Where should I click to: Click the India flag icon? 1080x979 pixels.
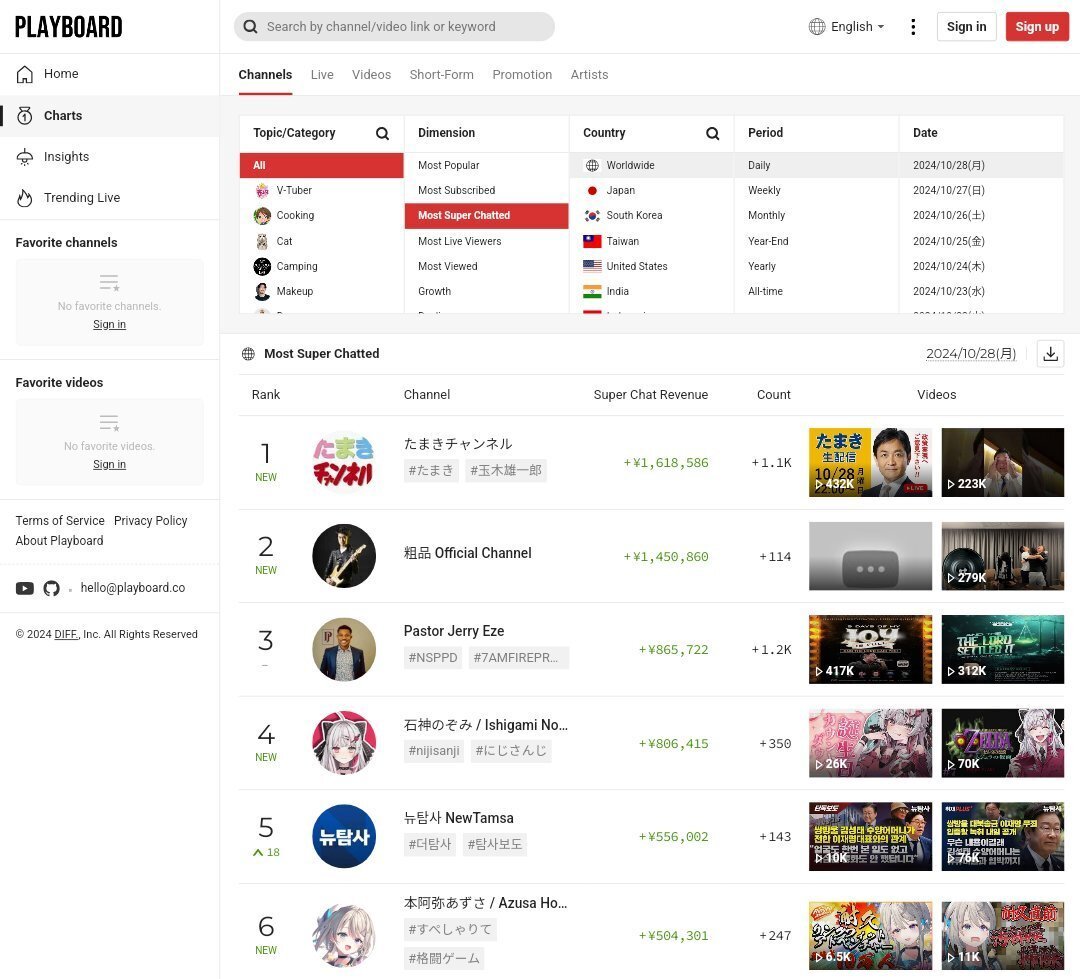(x=592, y=291)
